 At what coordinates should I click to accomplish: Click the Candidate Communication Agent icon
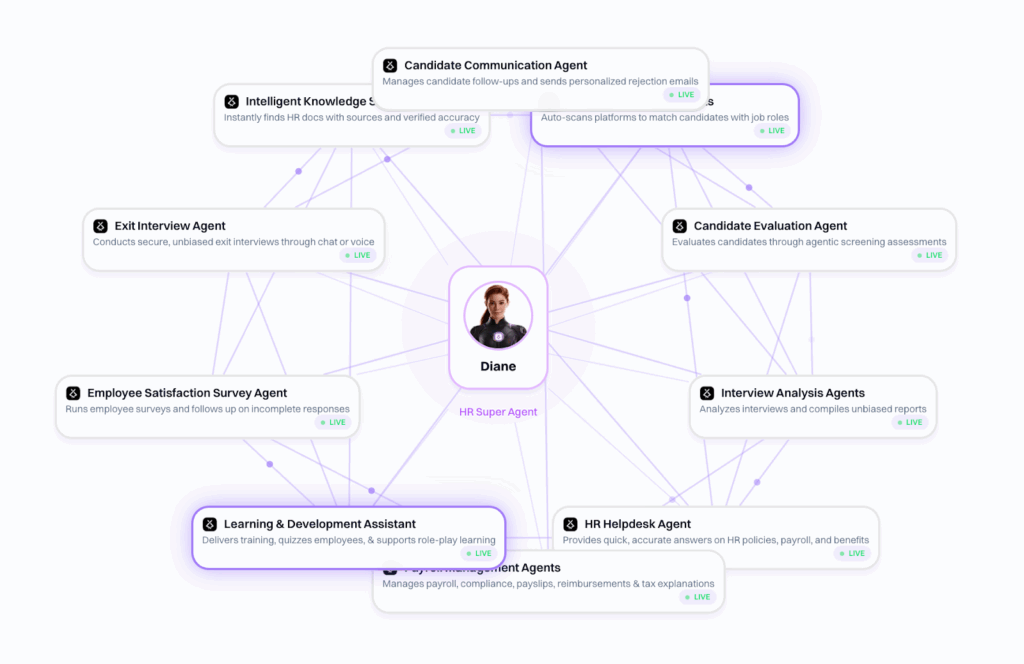(x=390, y=66)
